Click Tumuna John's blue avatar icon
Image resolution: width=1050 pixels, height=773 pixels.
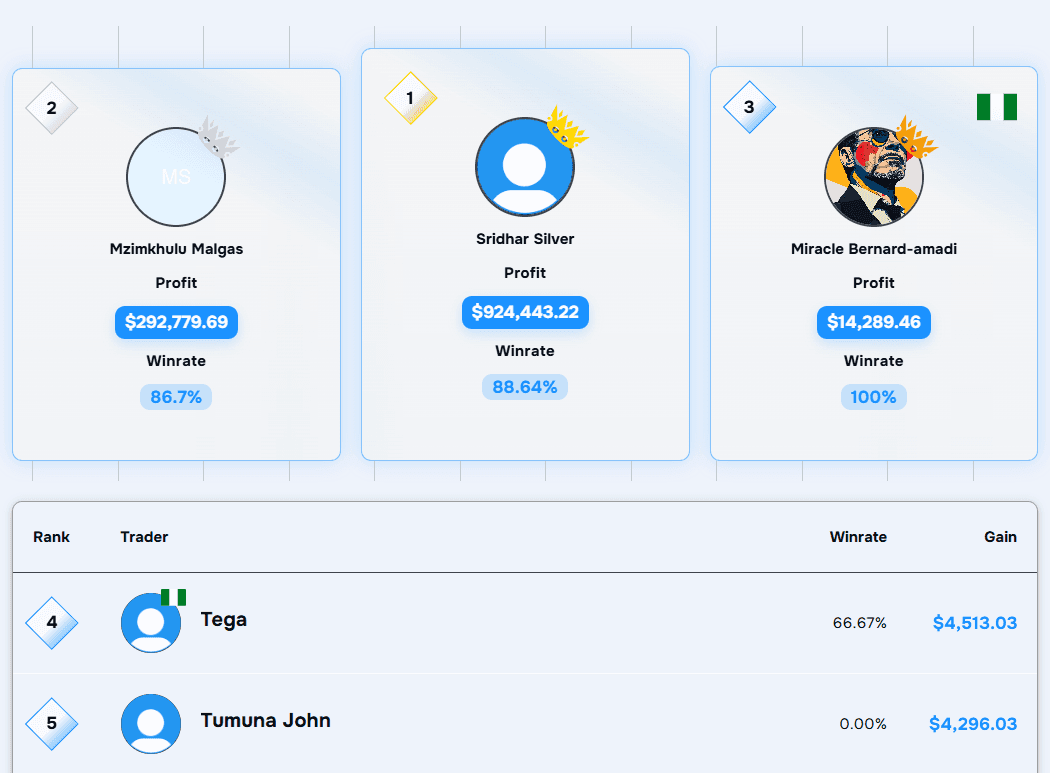pos(151,722)
